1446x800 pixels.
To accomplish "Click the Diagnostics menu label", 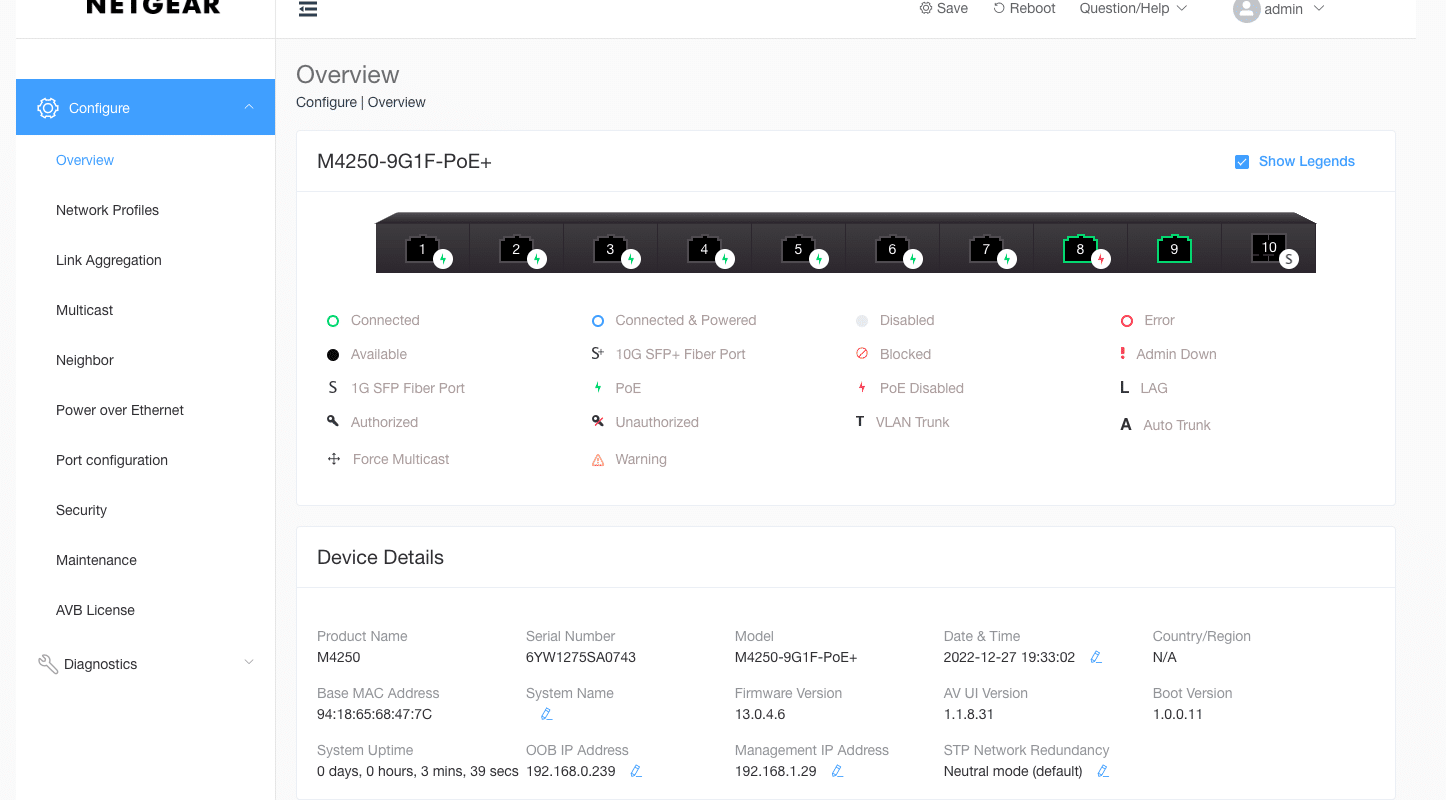I will [100, 664].
